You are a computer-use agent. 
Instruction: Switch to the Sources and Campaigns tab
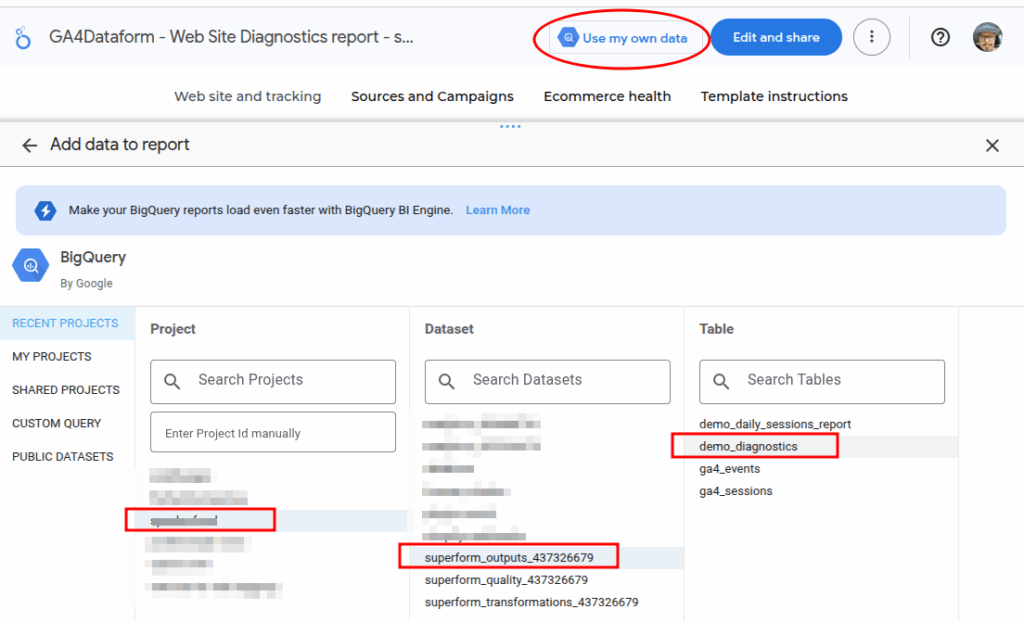click(x=432, y=96)
